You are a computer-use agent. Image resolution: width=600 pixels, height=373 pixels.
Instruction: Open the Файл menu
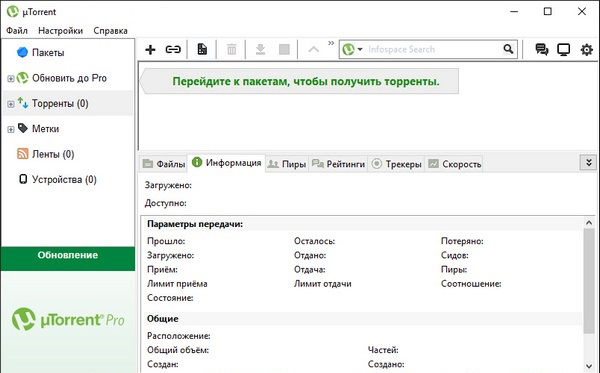click(x=17, y=31)
